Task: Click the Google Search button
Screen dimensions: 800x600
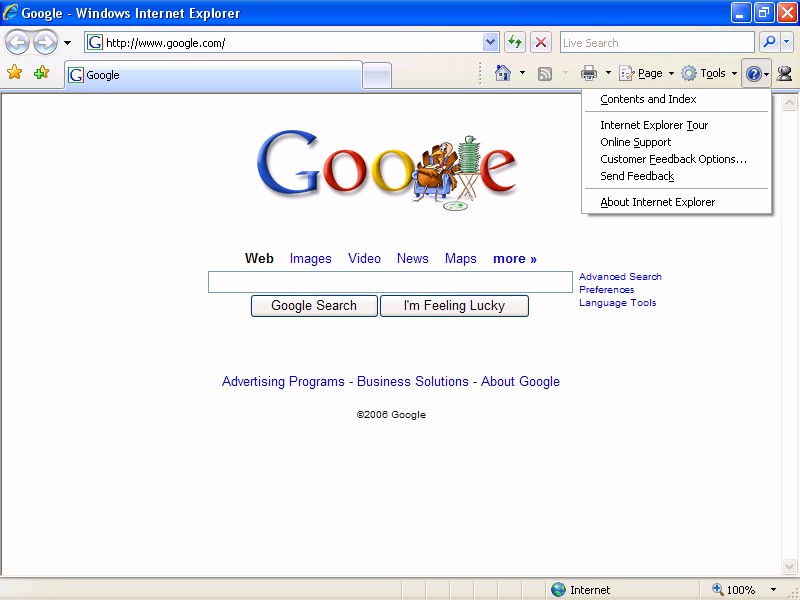Action: pyautogui.click(x=314, y=306)
